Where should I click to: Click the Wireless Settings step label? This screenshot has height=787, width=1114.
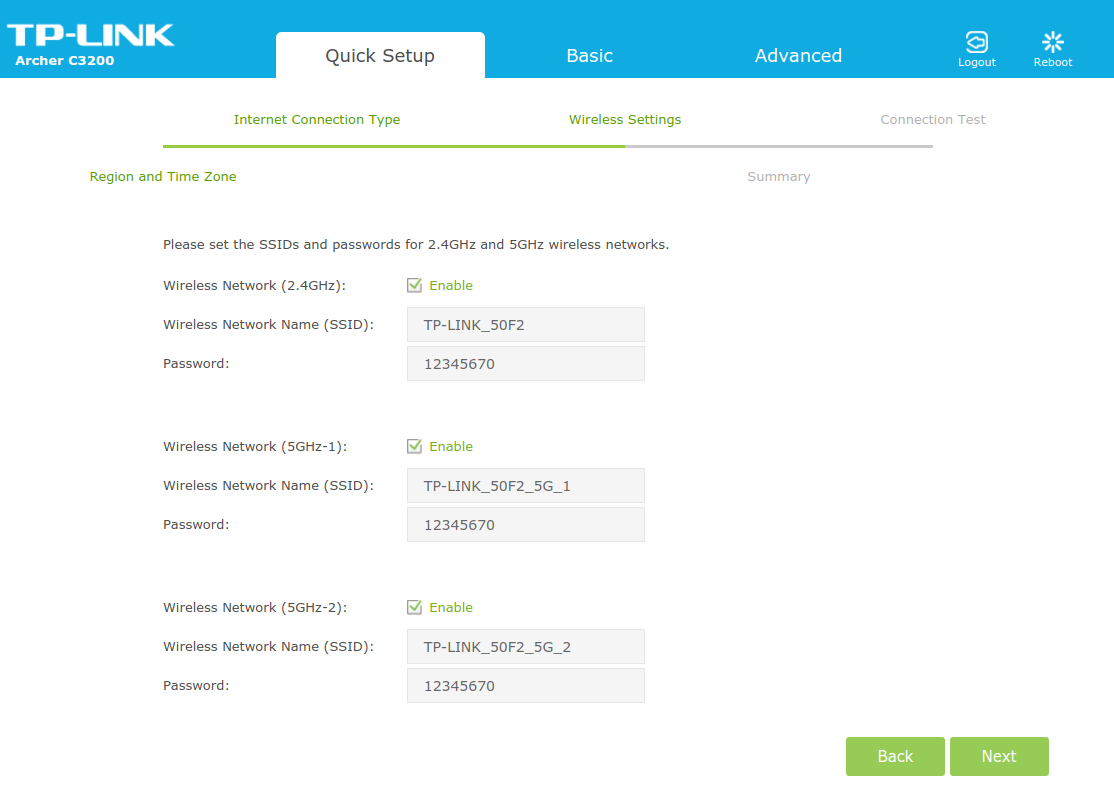(625, 120)
